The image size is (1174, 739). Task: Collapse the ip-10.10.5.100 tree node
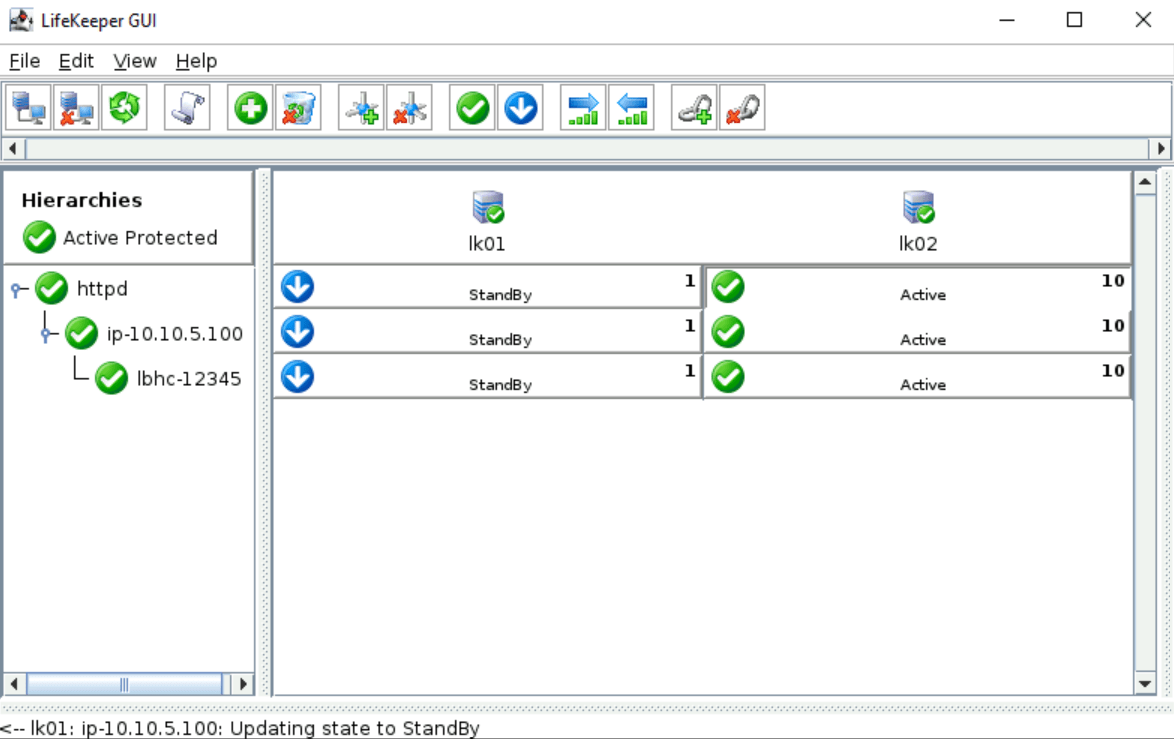click(46, 334)
